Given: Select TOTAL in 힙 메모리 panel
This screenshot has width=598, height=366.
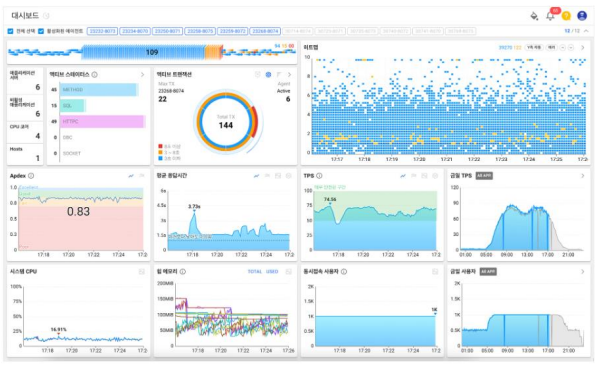Looking at the screenshot, I should [255, 271].
